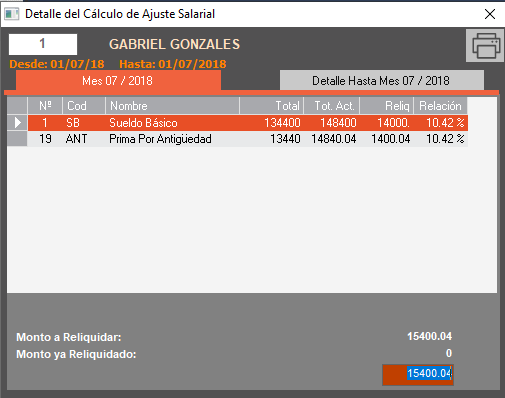Click the Relación column header
The image size is (505, 398).
(x=440, y=106)
